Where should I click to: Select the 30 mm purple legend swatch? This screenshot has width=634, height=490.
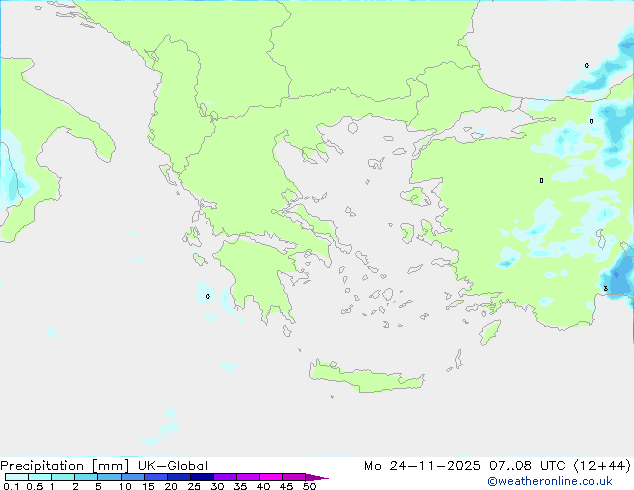(x=225, y=477)
